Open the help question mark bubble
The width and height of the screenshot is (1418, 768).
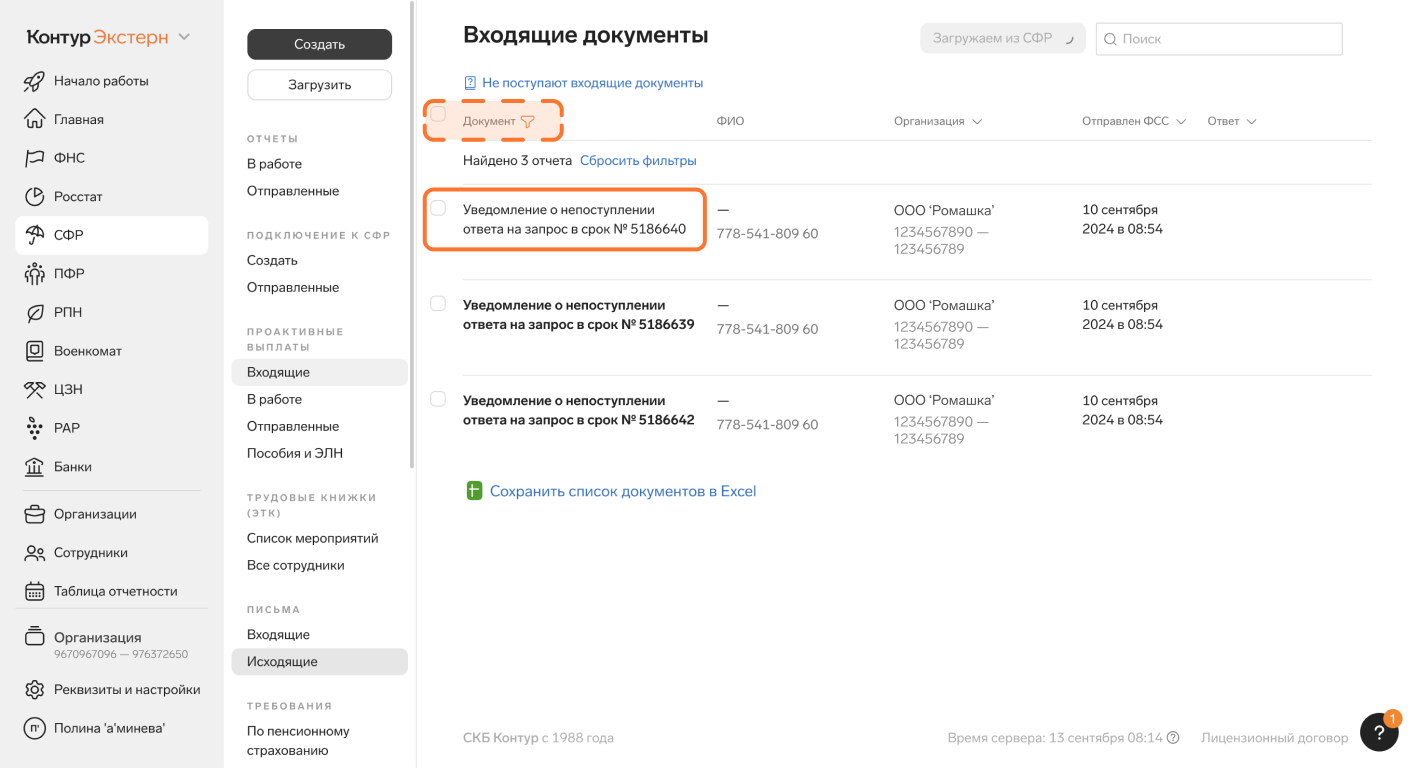[x=1379, y=732]
